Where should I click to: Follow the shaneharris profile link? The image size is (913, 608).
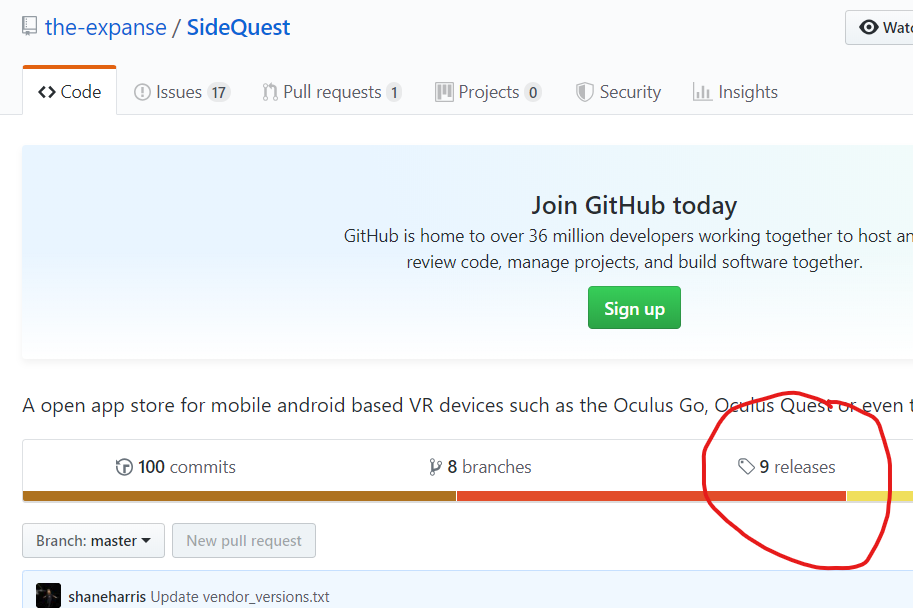[106, 595]
